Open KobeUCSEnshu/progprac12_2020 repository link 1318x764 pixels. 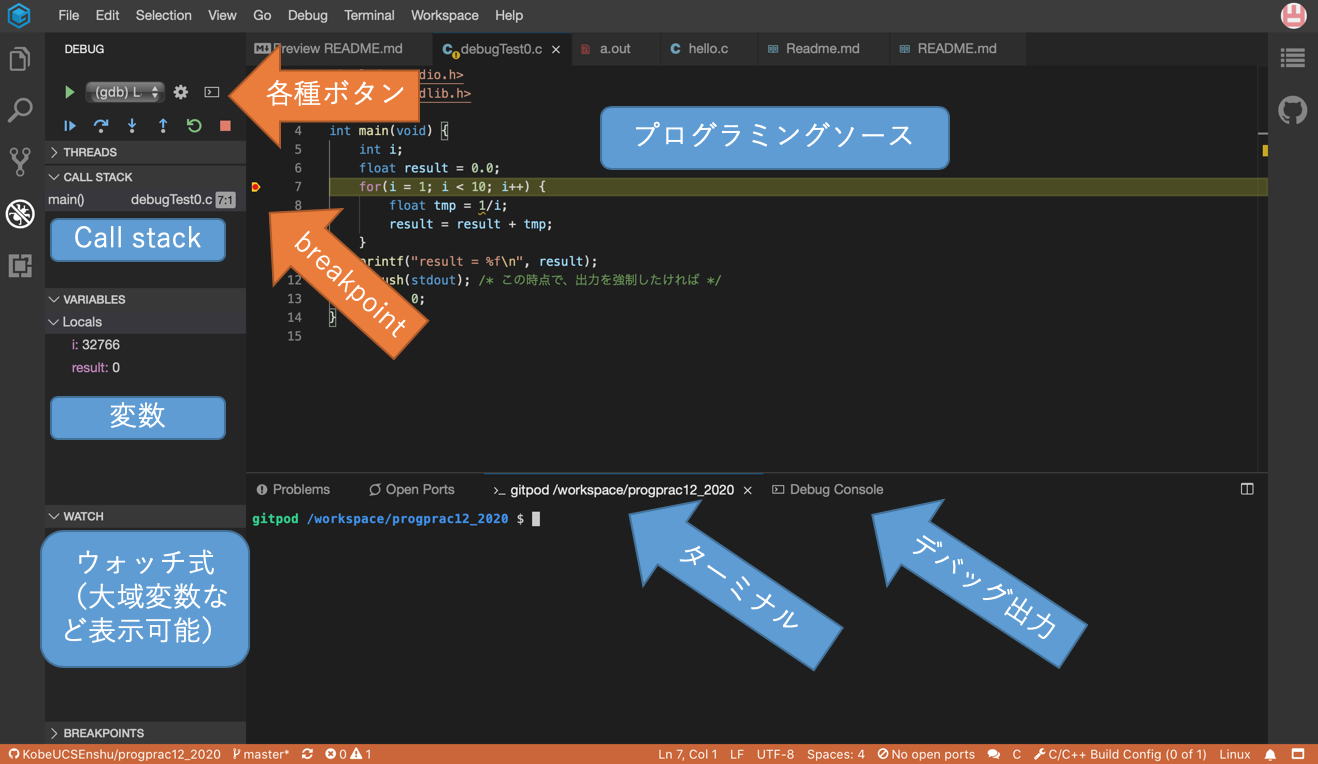pos(114,754)
